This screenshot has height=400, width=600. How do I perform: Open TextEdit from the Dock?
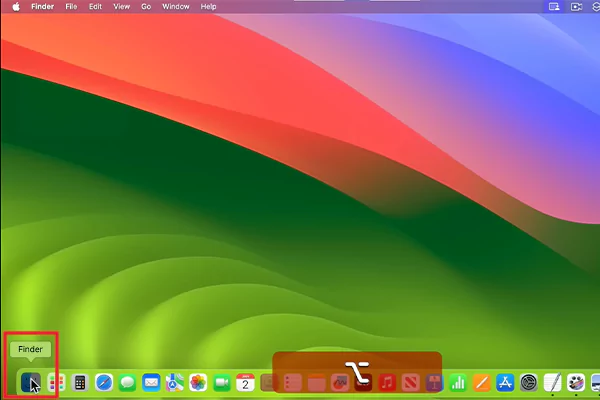(553, 382)
